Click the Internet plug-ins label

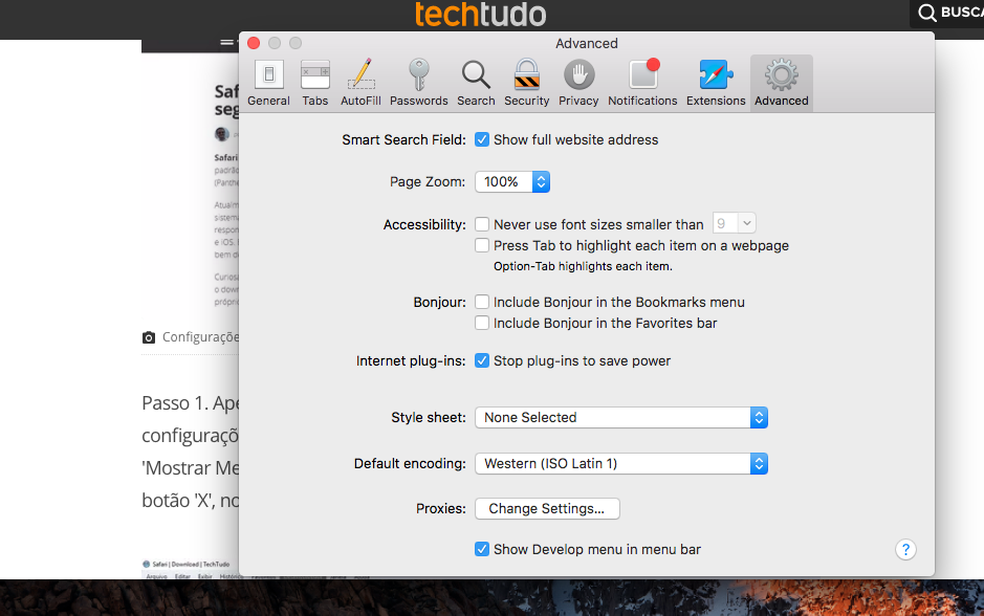pyautogui.click(x=410, y=361)
